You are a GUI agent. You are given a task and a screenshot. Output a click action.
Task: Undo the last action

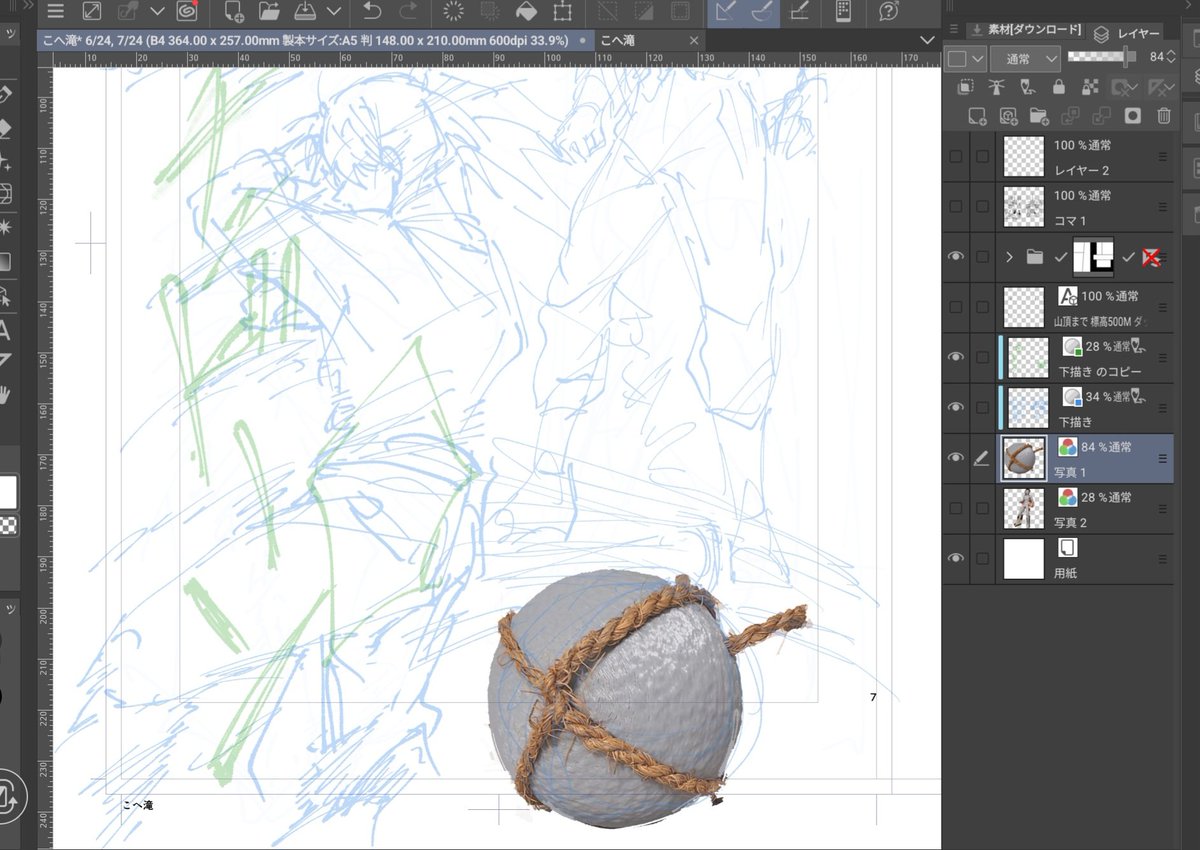click(371, 12)
